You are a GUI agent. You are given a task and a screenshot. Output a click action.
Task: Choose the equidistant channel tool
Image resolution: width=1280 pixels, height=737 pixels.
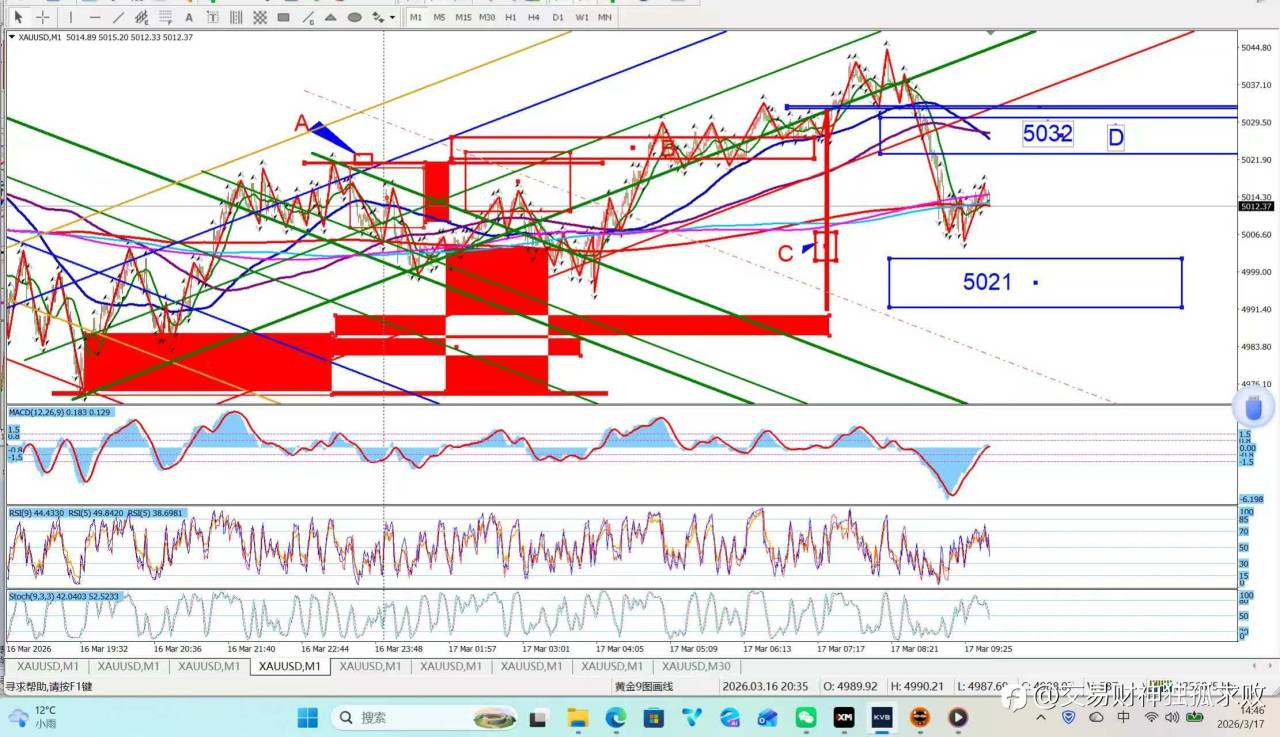(142, 17)
